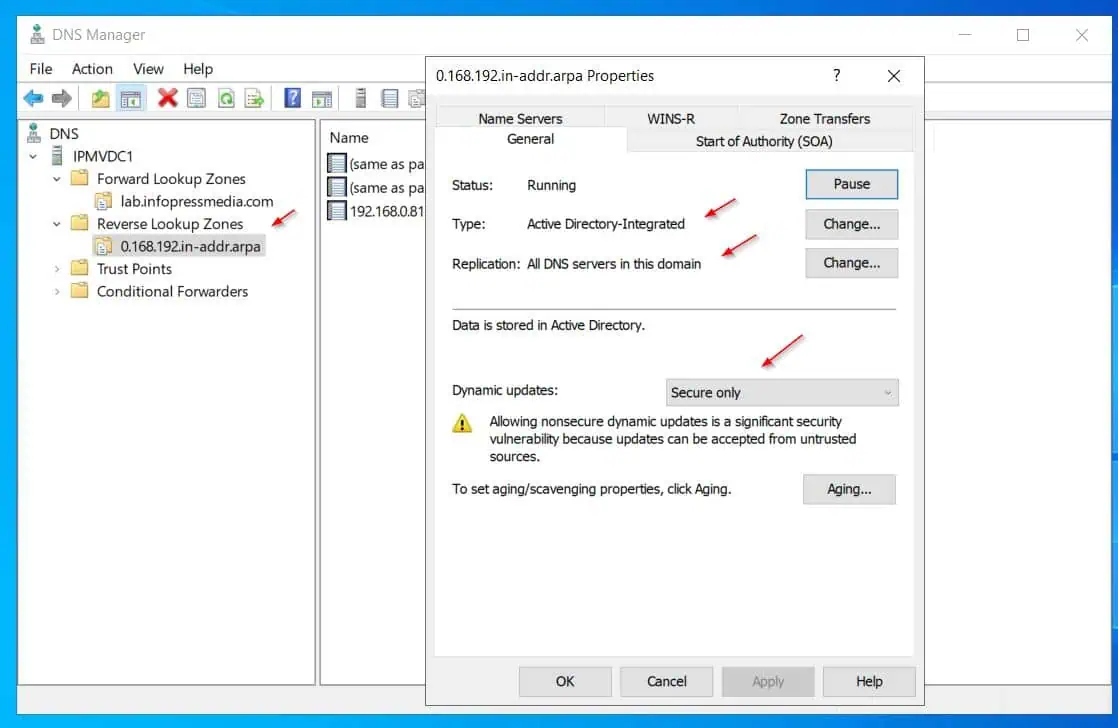Click Change button next to Replication

click(851, 263)
